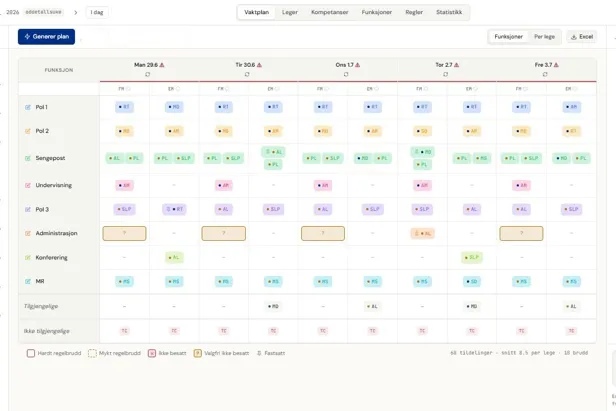The height and width of the screenshot is (411, 616).
Task: Click the Tilgjengelige chip on Tuesday EM
Action: pos(273,306)
